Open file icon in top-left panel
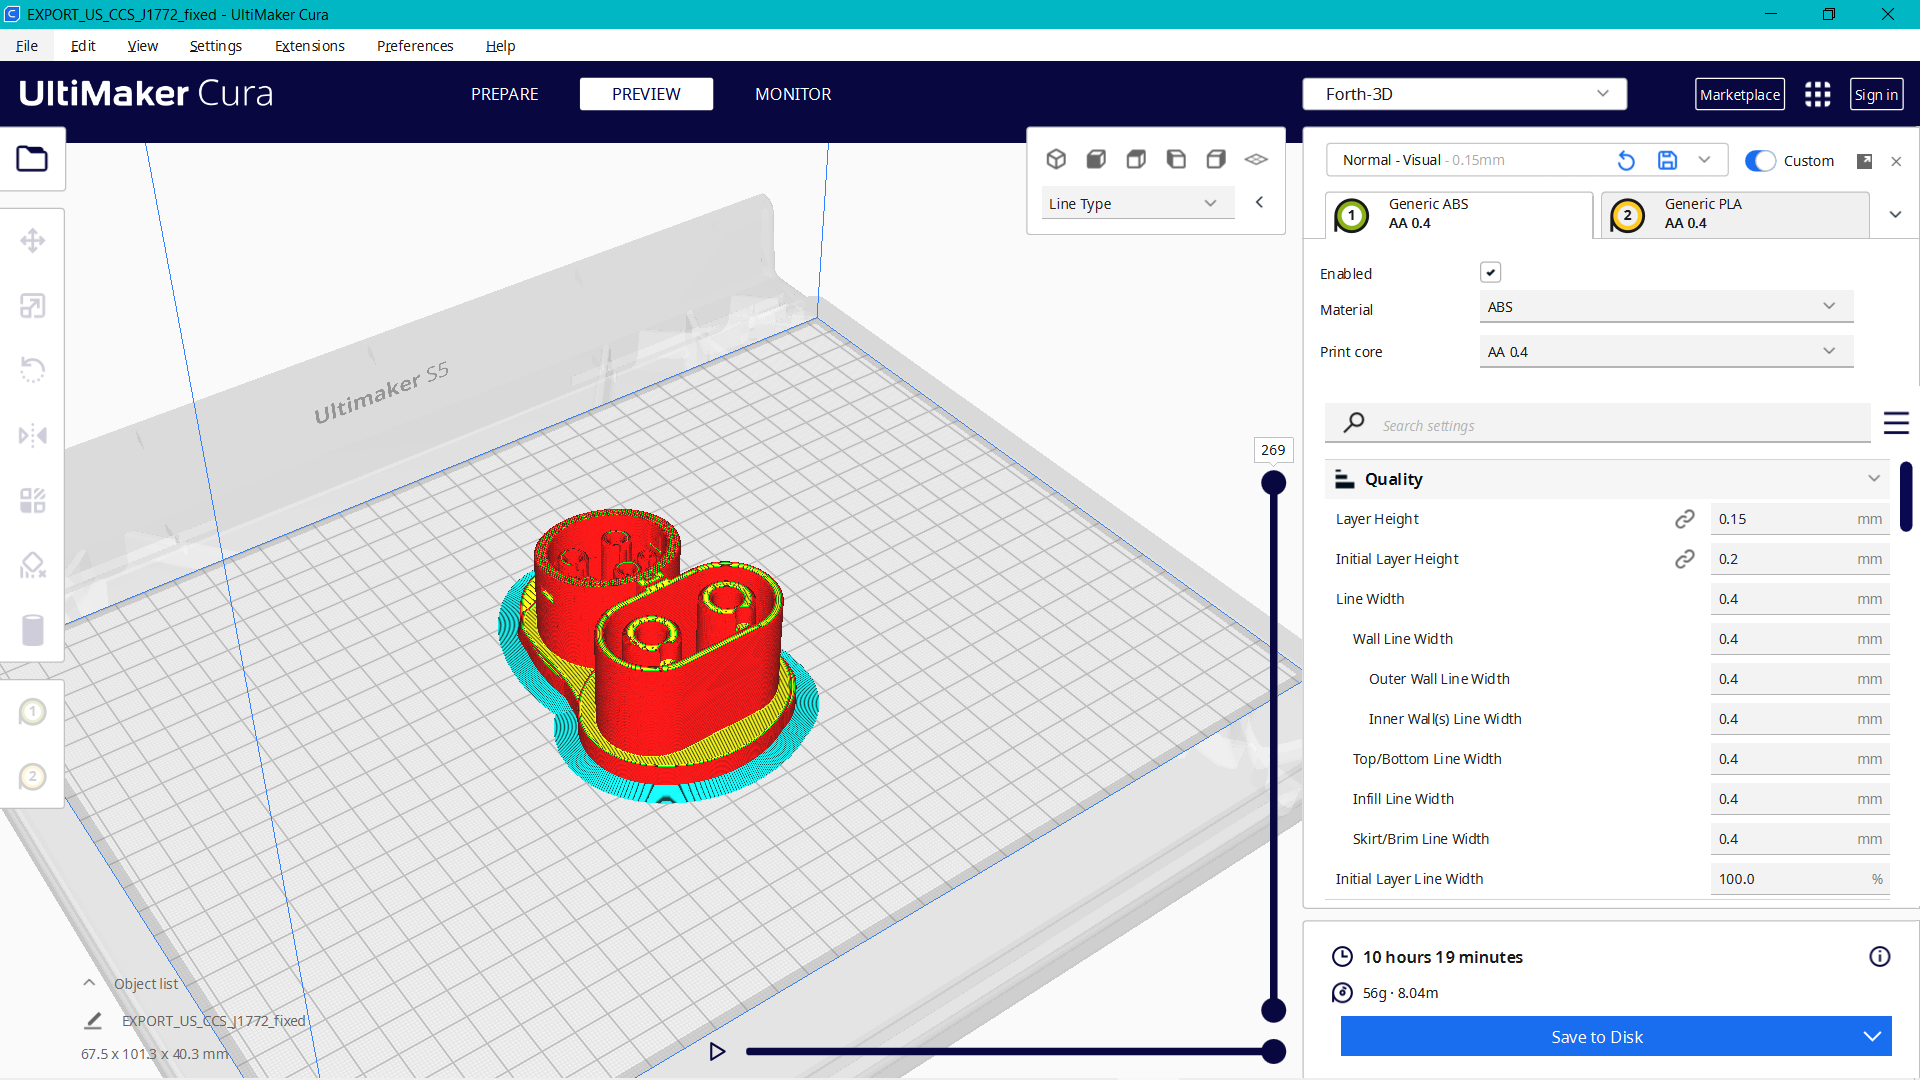Image resolution: width=1920 pixels, height=1080 pixels. tap(33, 158)
